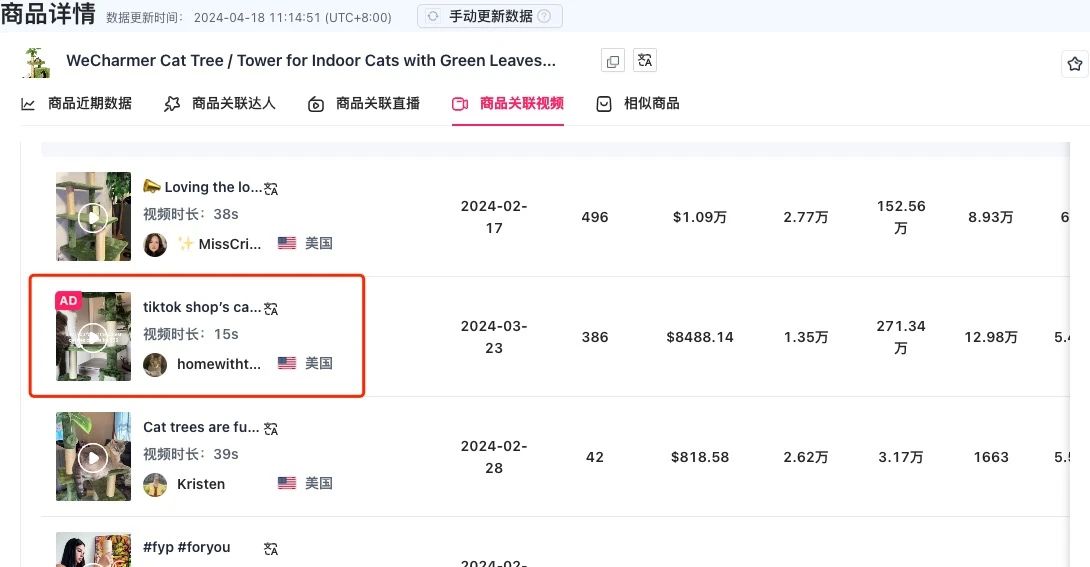The width and height of the screenshot is (1090, 567).
Task: Play the MissCri cat tree video
Action: click(x=93, y=217)
